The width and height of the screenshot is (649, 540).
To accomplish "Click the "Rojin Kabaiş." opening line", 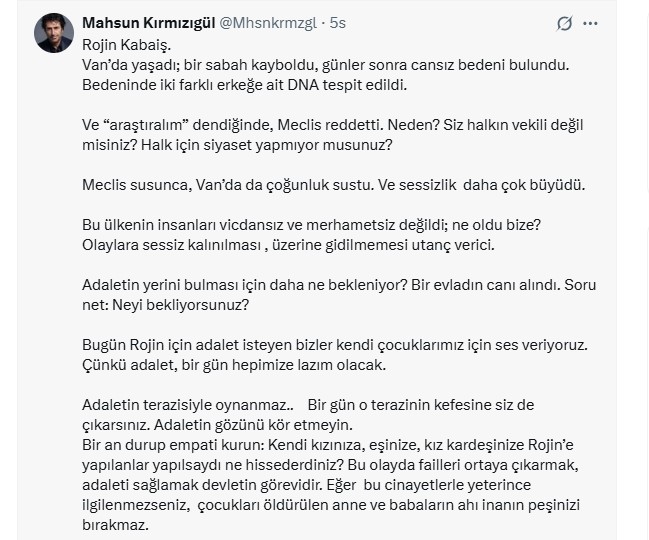I will click(127, 44).
